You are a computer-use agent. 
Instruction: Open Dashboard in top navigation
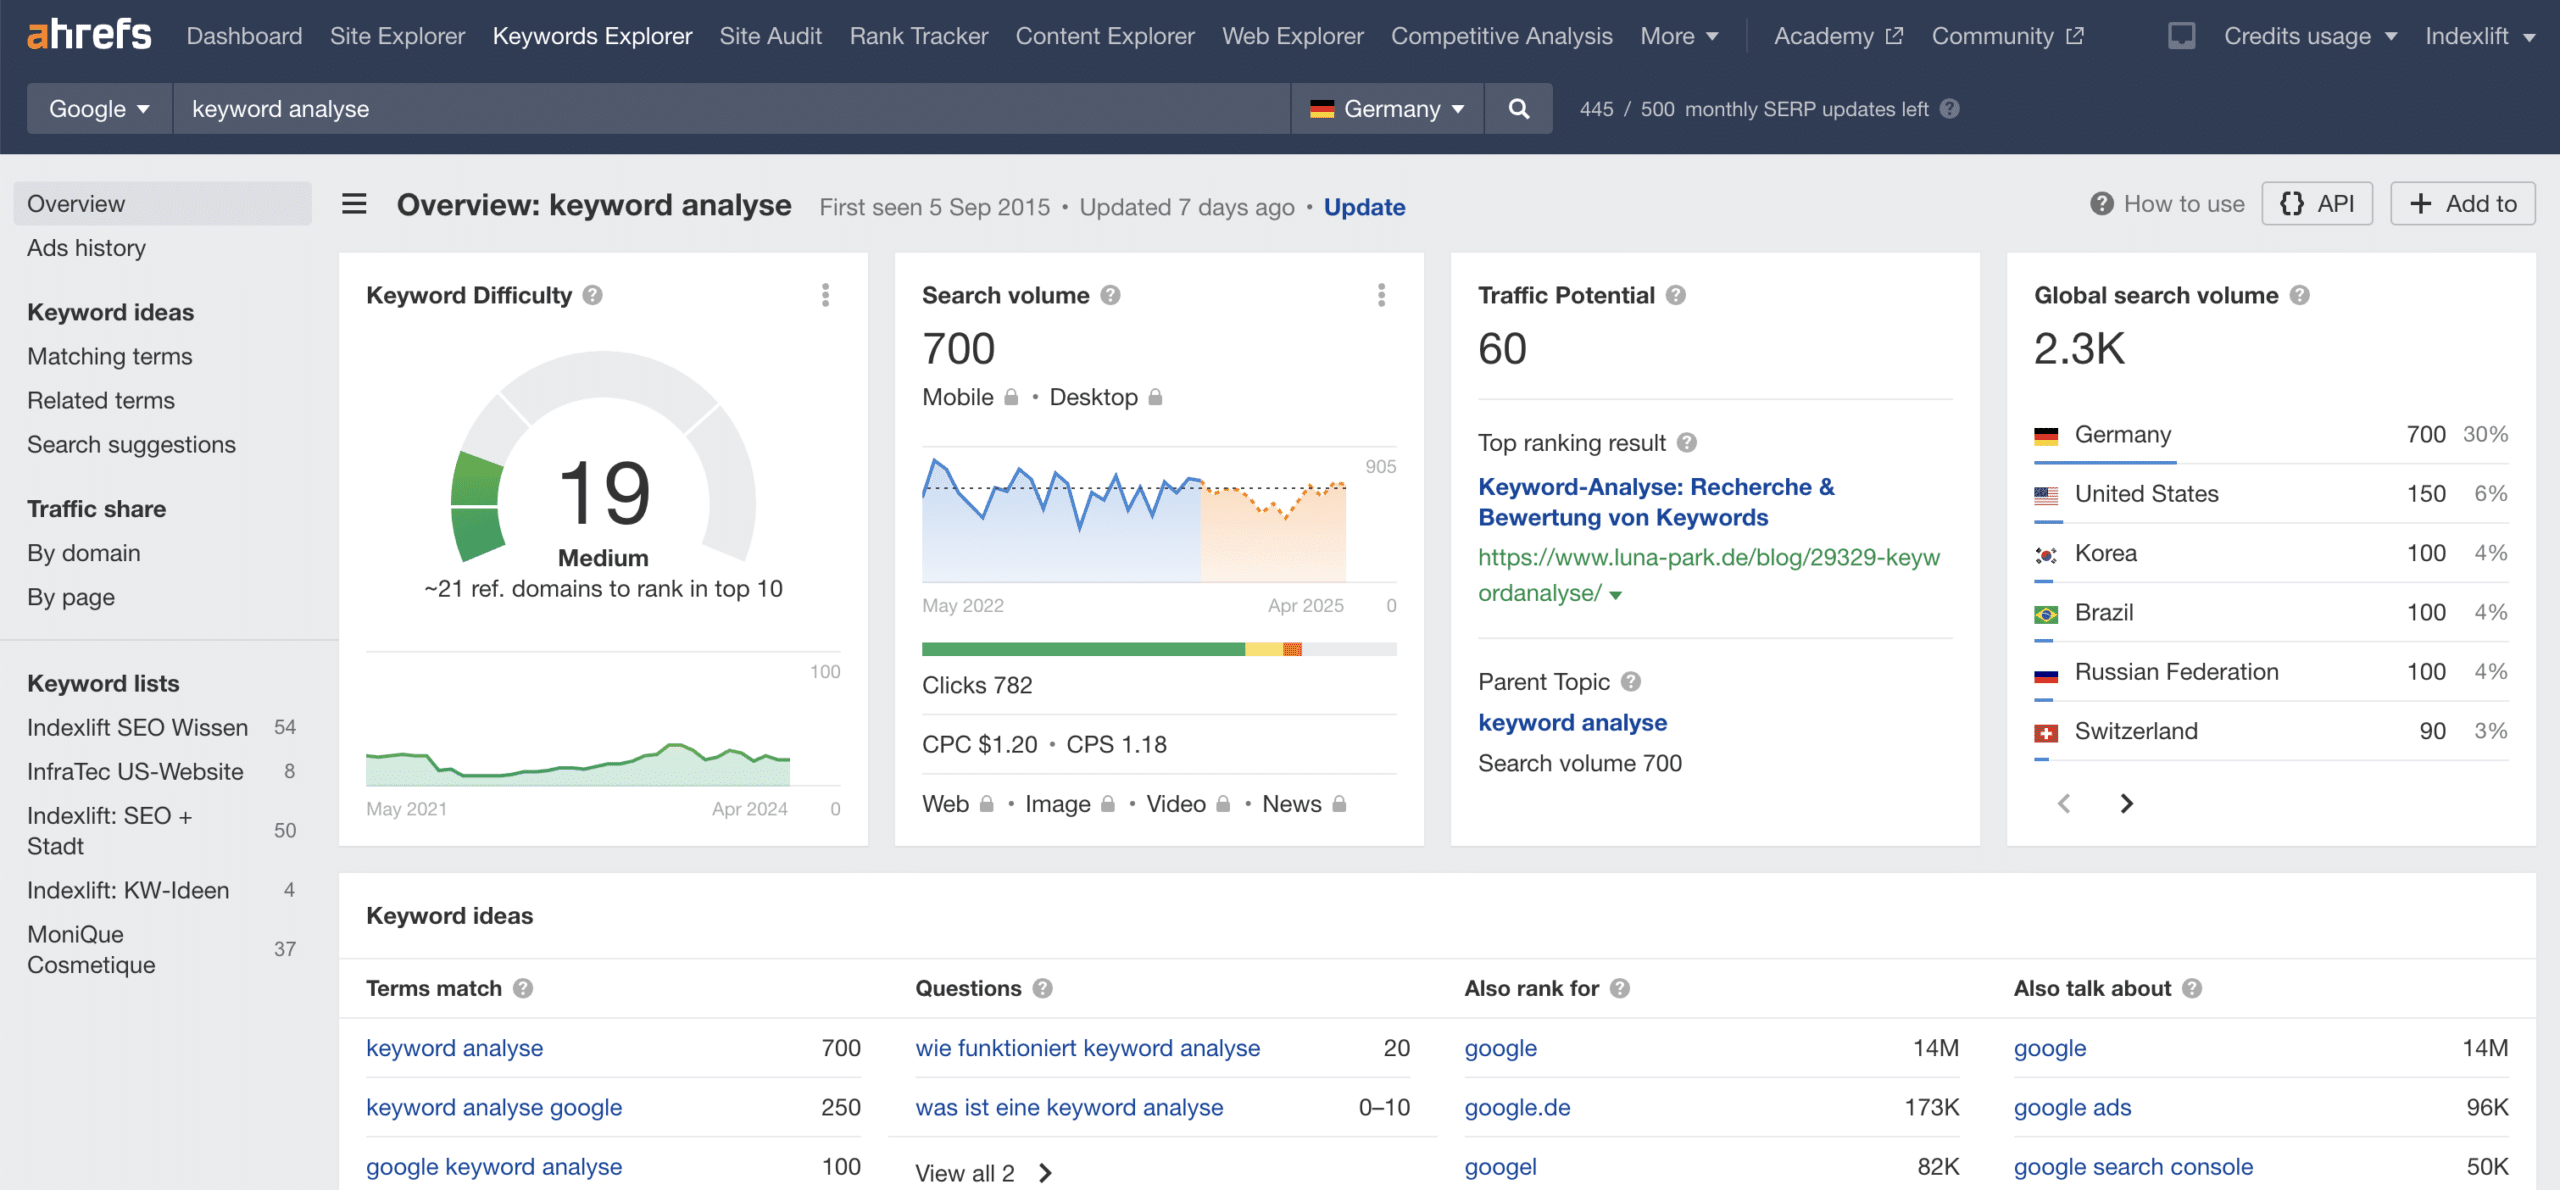tap(244, 36)
